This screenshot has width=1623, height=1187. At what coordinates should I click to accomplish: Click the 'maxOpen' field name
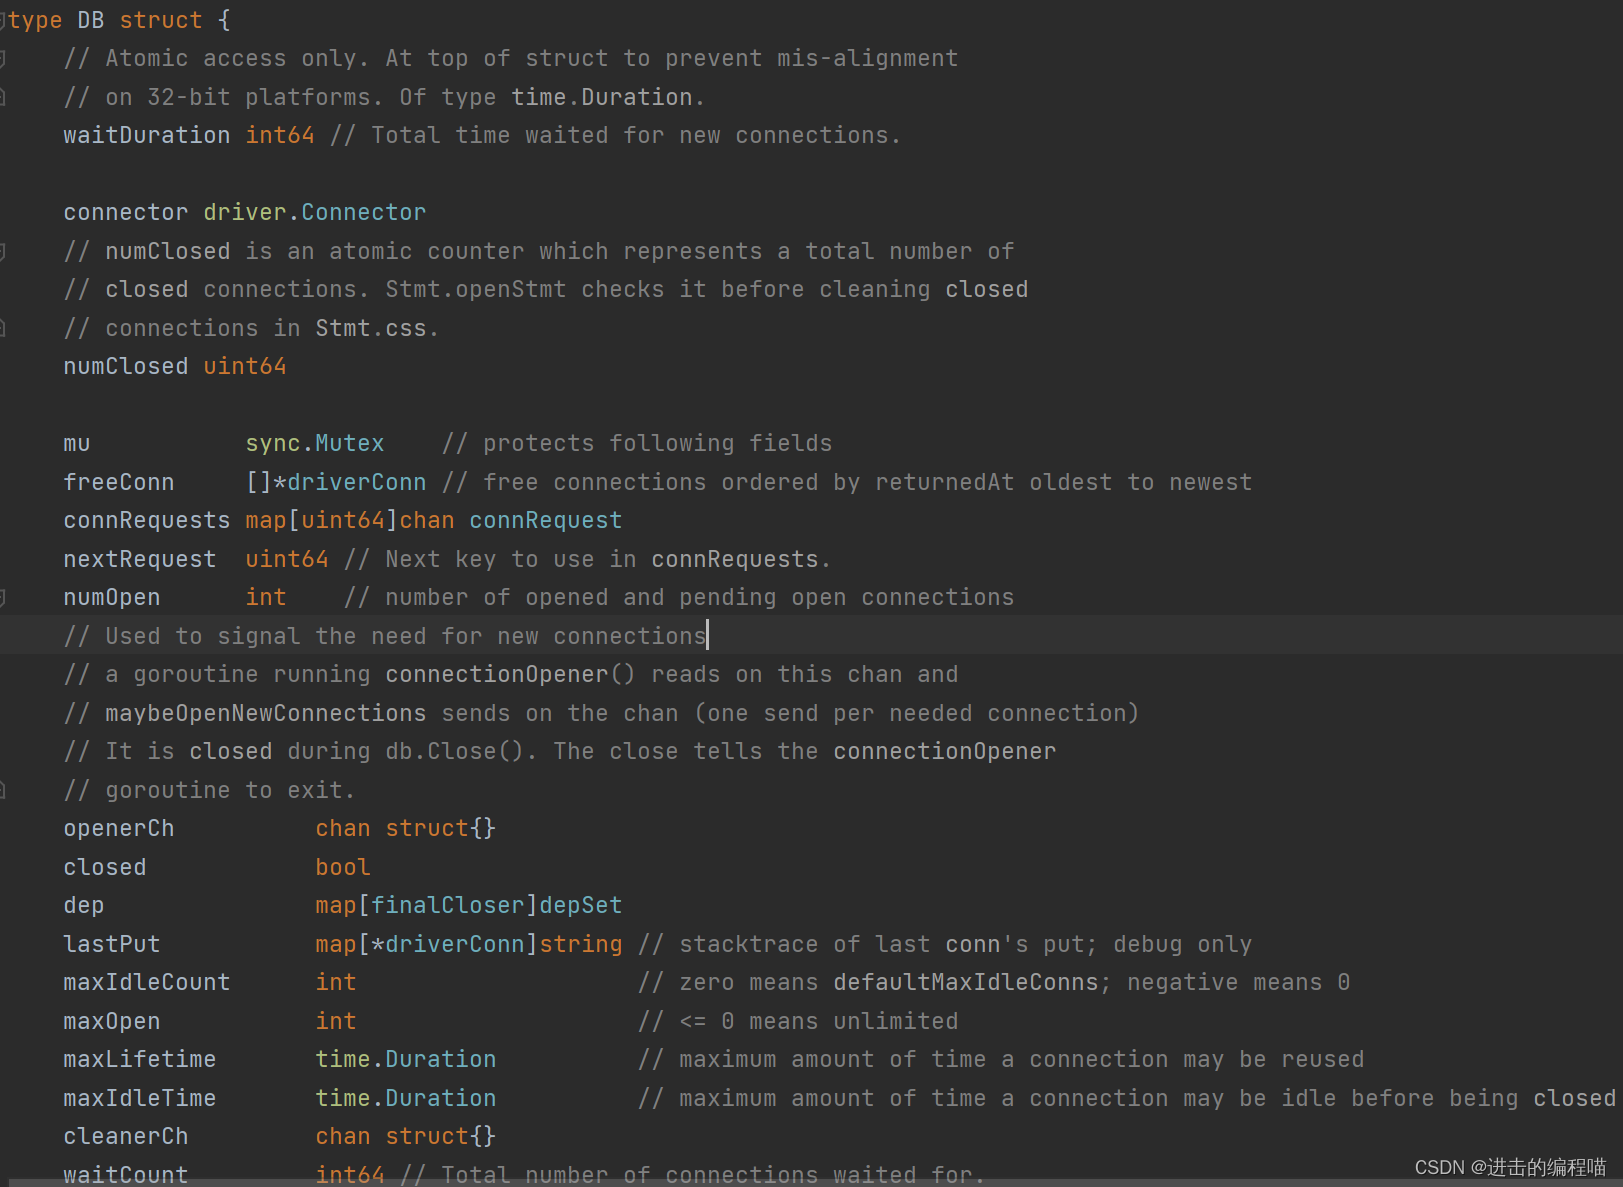pos(112,1021)
